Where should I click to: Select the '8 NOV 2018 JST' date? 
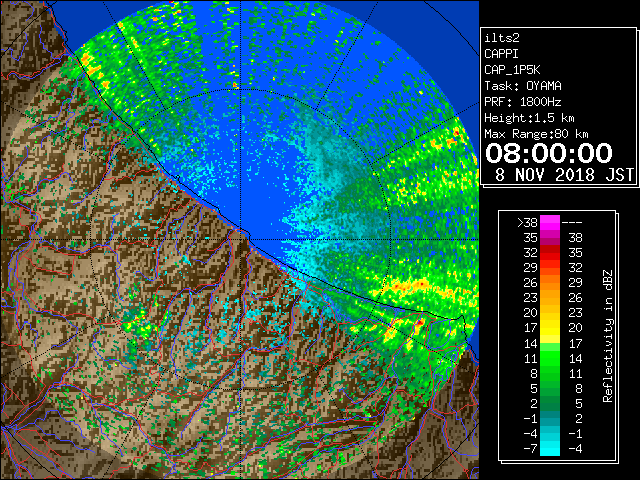tap(564, 175)
